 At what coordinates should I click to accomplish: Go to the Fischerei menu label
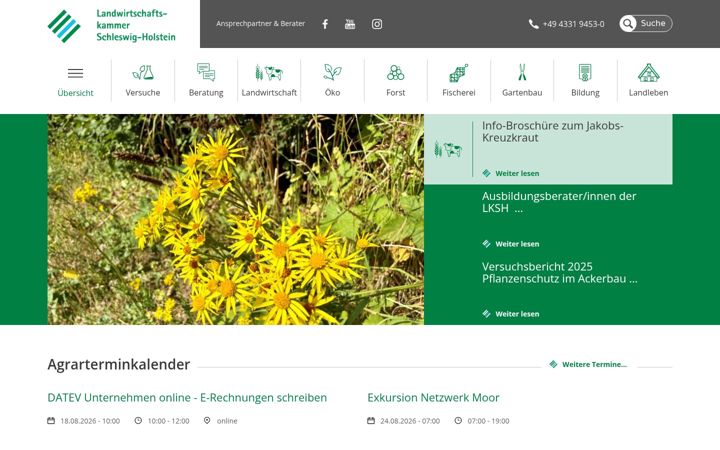pos(459,93)
